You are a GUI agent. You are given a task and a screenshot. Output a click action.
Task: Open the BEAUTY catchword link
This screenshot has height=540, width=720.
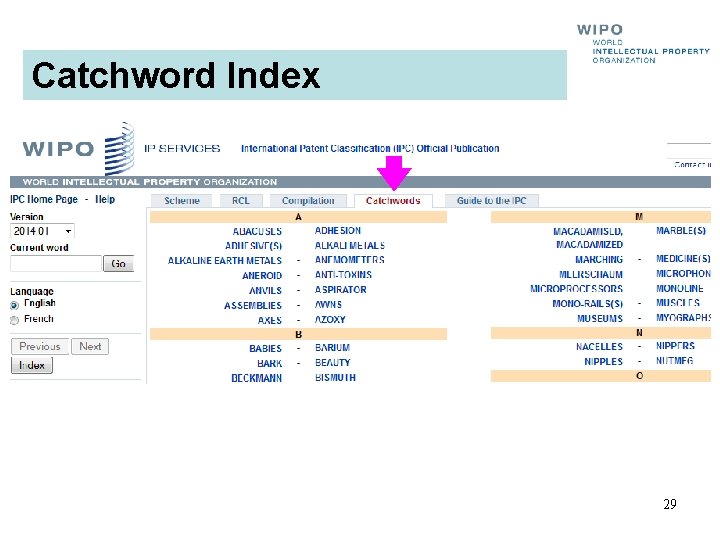(332, 363)
